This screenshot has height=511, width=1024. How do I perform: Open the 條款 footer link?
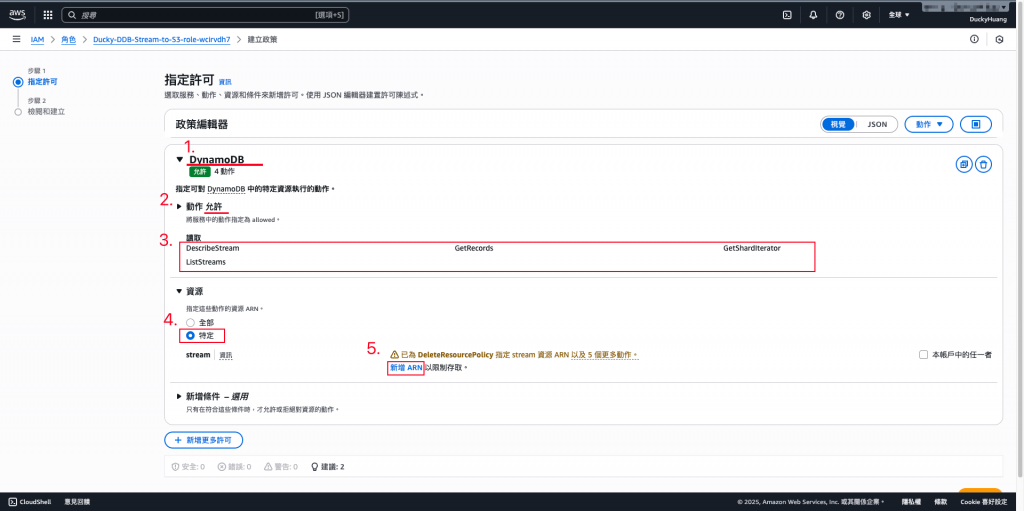coord(941,502)
